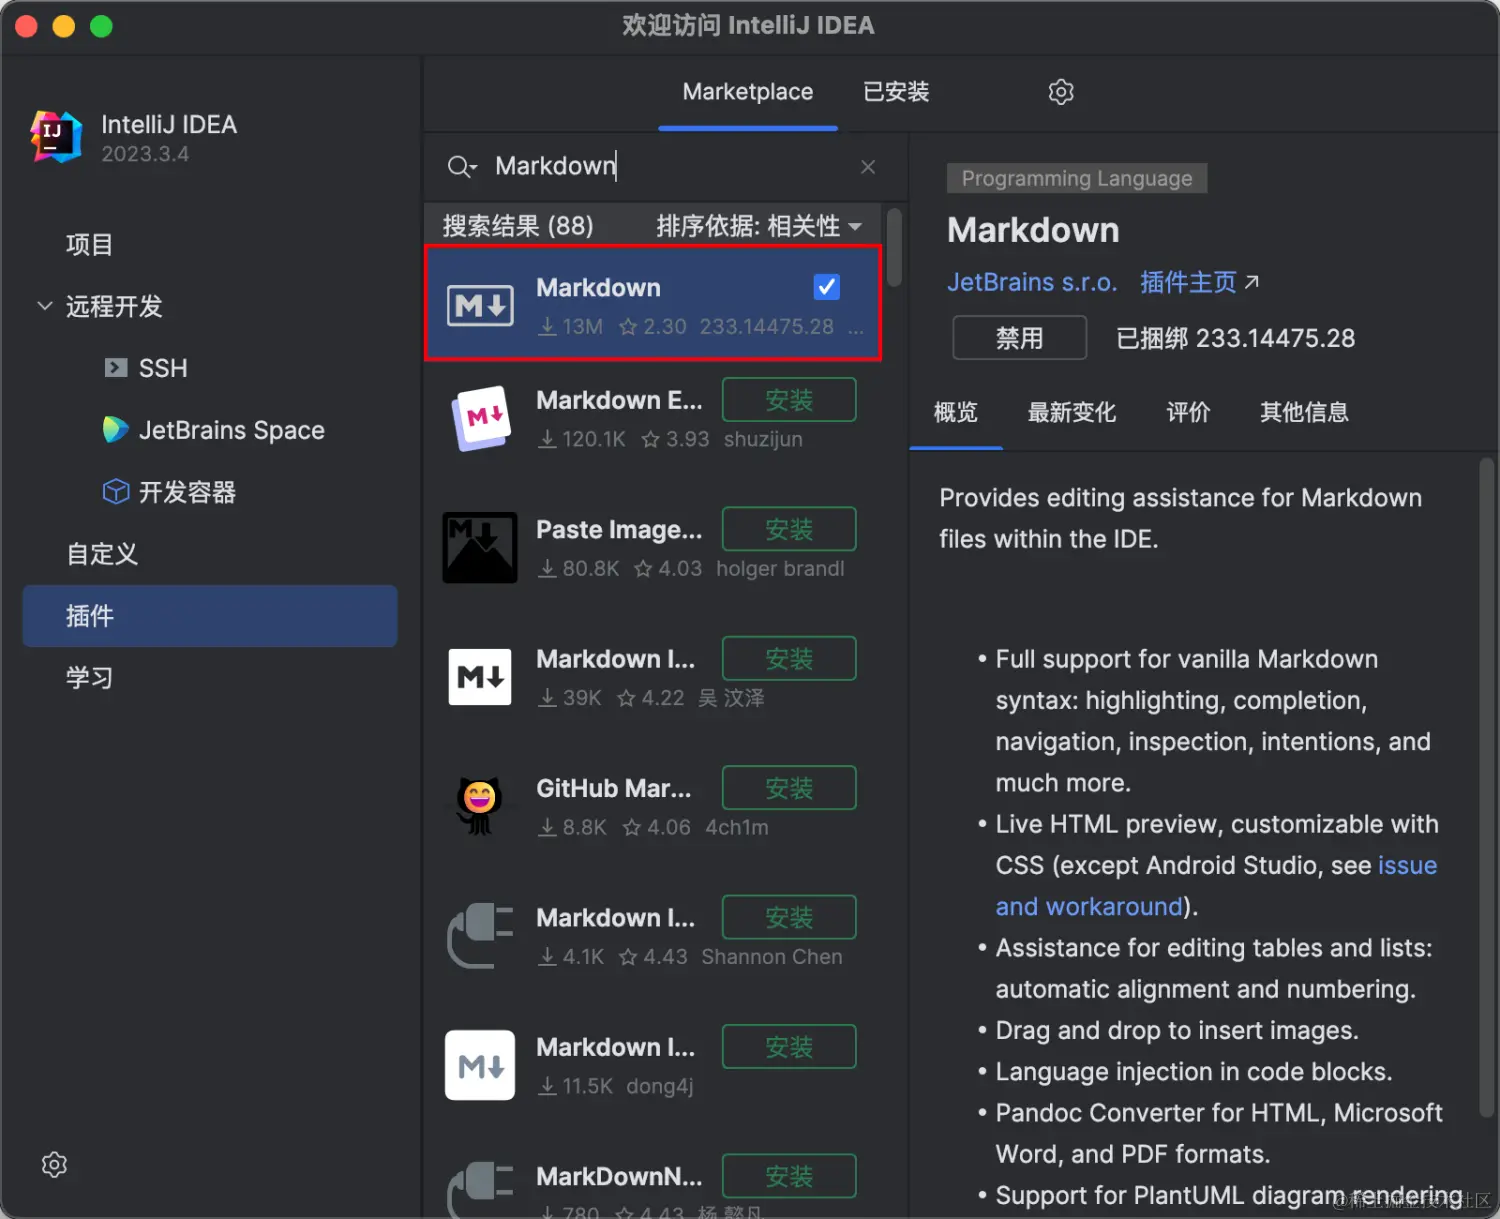Viewport: 1500px width, 1219px height.
Task: Click the SSH terminal icon
Action: [x=116, y=368]
